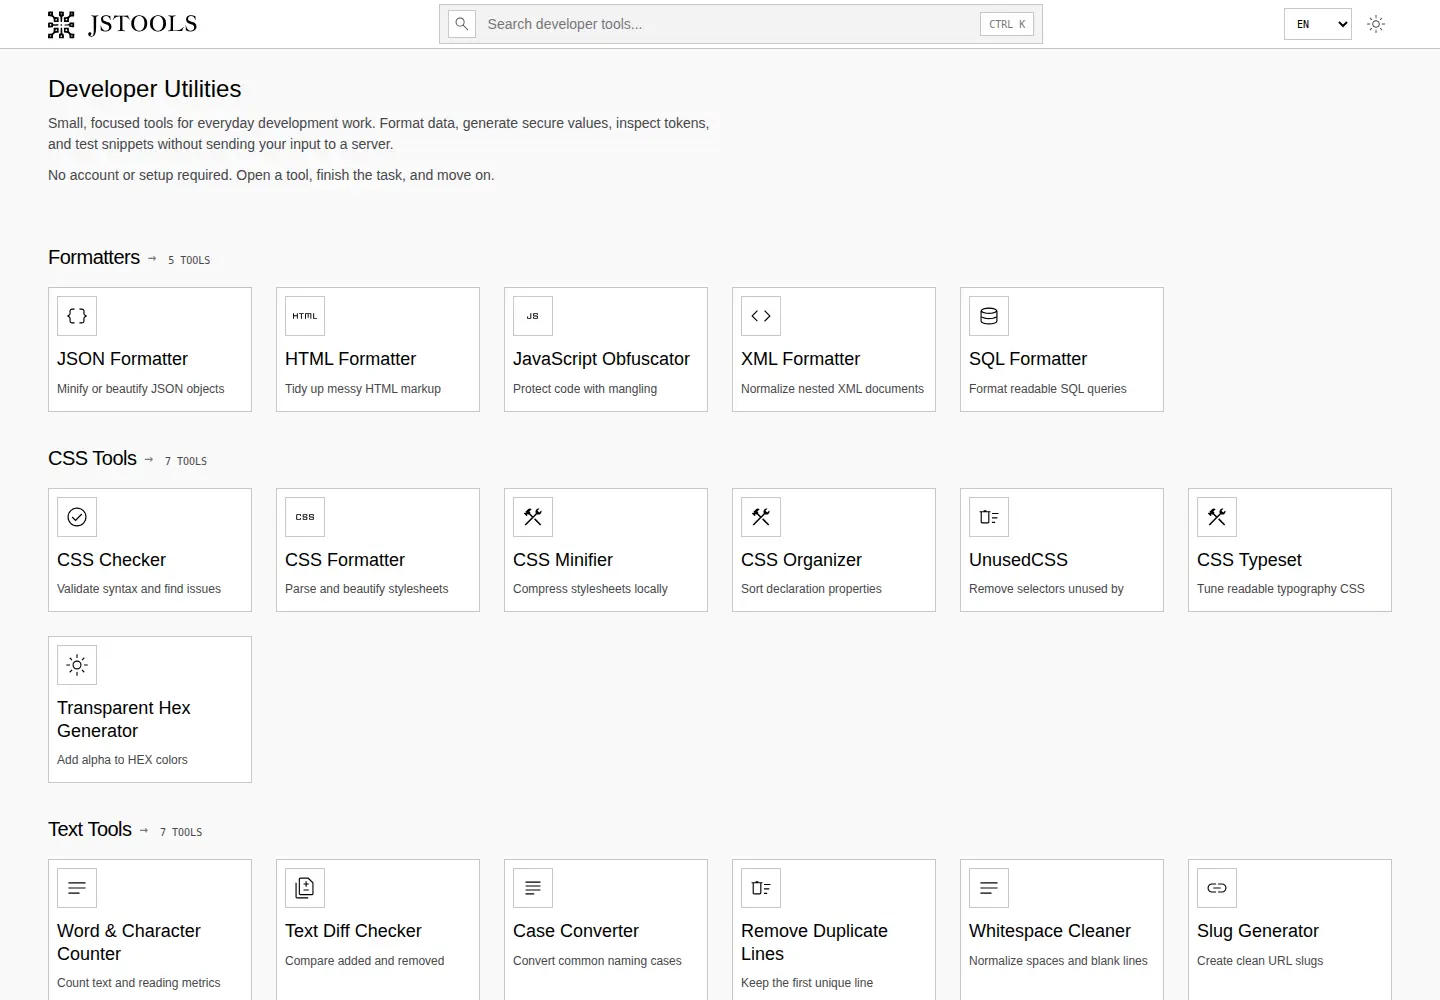
Task: Click the CSS Organizer tools icon
Action: (761, 517)
